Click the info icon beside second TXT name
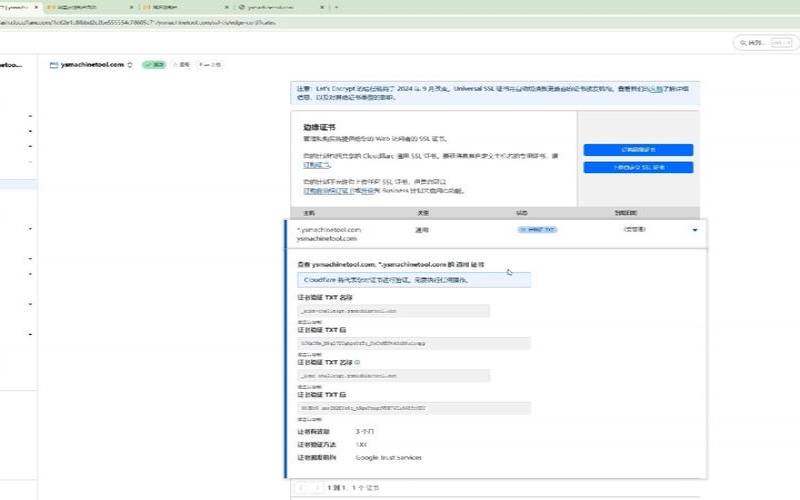Viewport: 800px width, 500px height. click(358, 362)
